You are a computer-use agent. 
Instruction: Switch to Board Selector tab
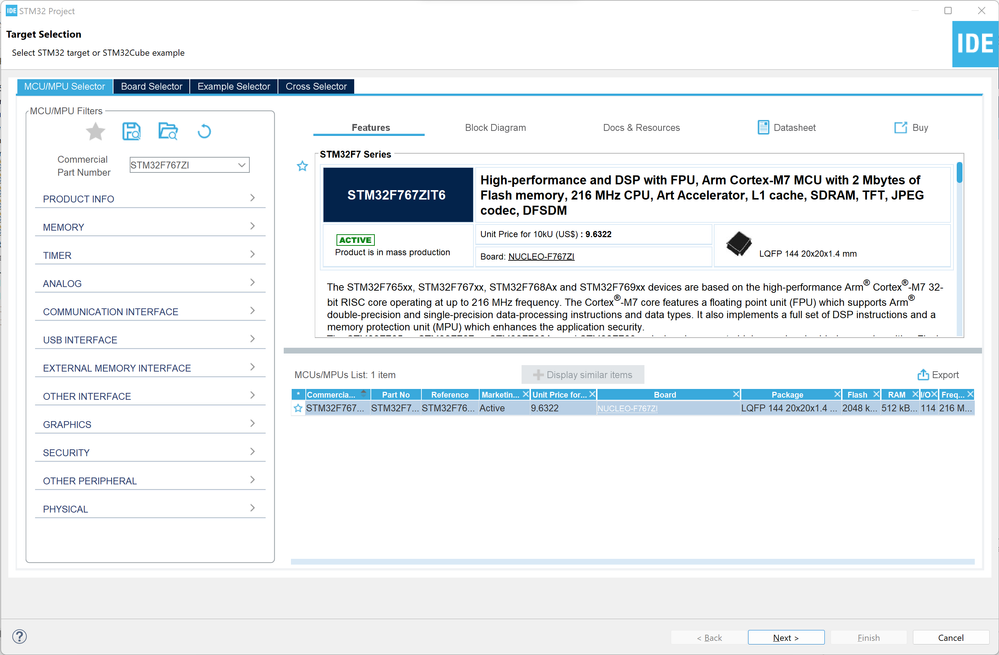coord(152,87)
